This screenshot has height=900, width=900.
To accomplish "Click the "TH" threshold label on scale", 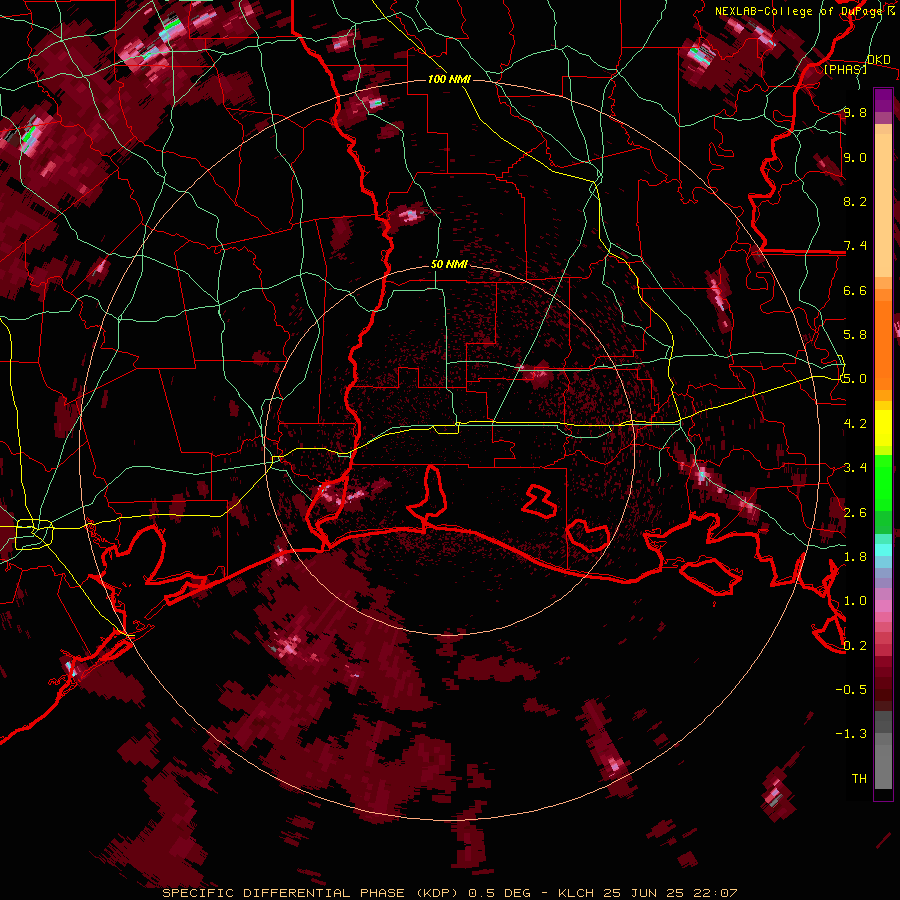I will 859,779.
